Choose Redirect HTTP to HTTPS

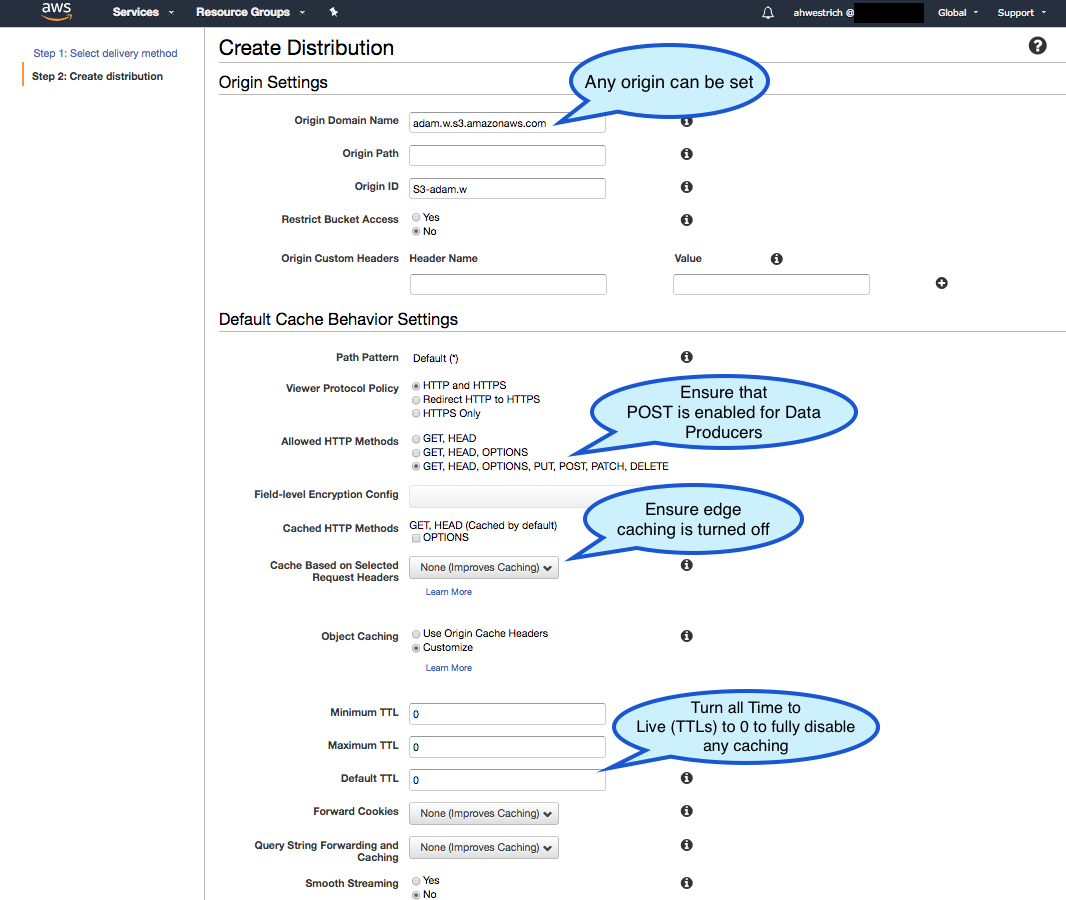pyautogui.click(x=416, y=400)
